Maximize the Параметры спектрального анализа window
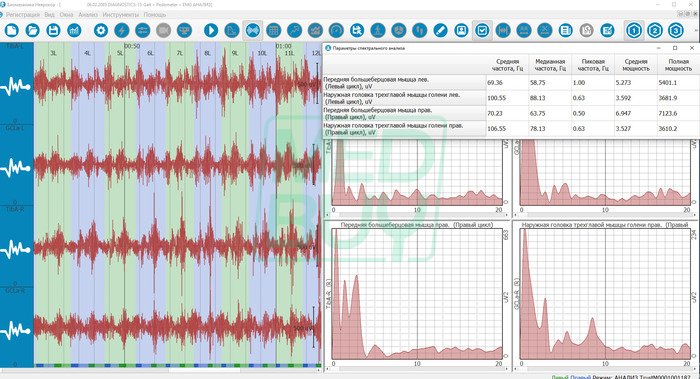 [x=675, y=48]
